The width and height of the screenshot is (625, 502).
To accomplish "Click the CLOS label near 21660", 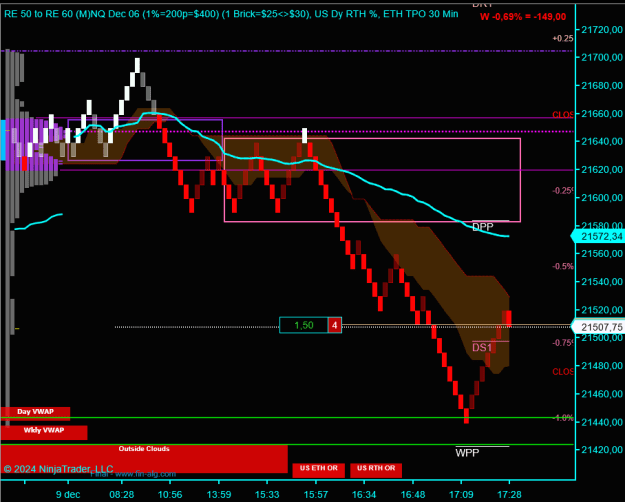I will pyautogui.click(x=563, y=115).
